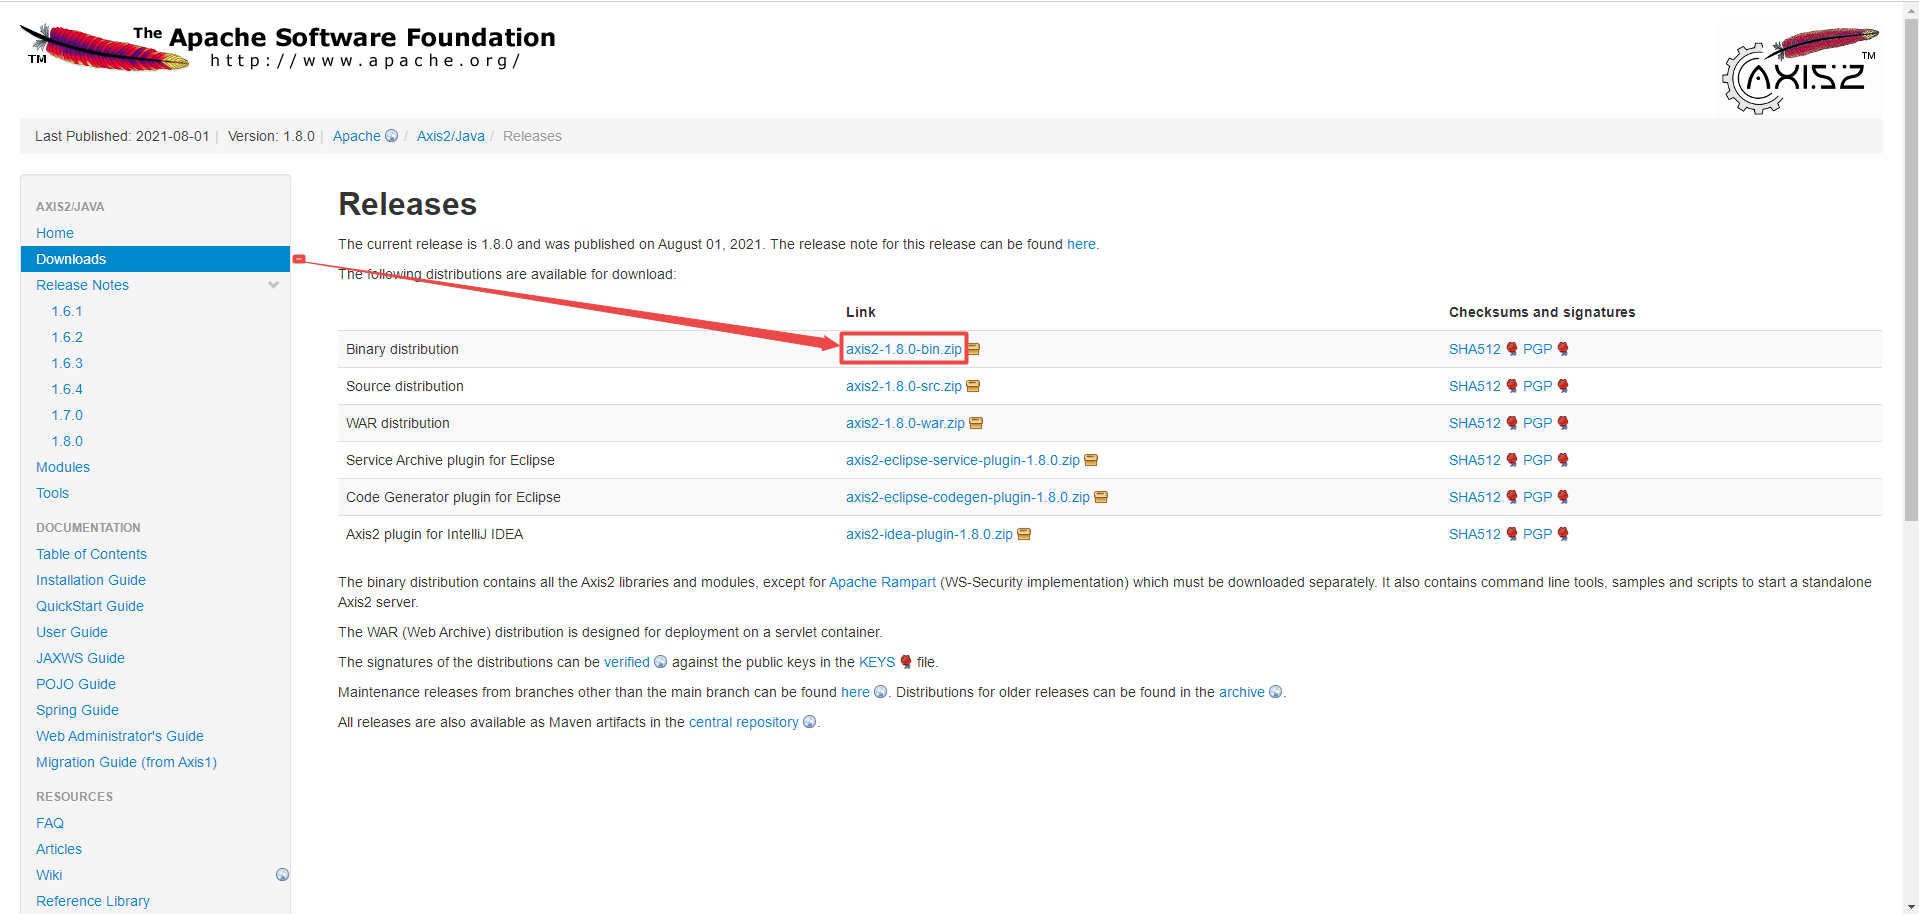Open release notes 1.8.0
The height and width of the screenshot is (914, 1919).
67,441
